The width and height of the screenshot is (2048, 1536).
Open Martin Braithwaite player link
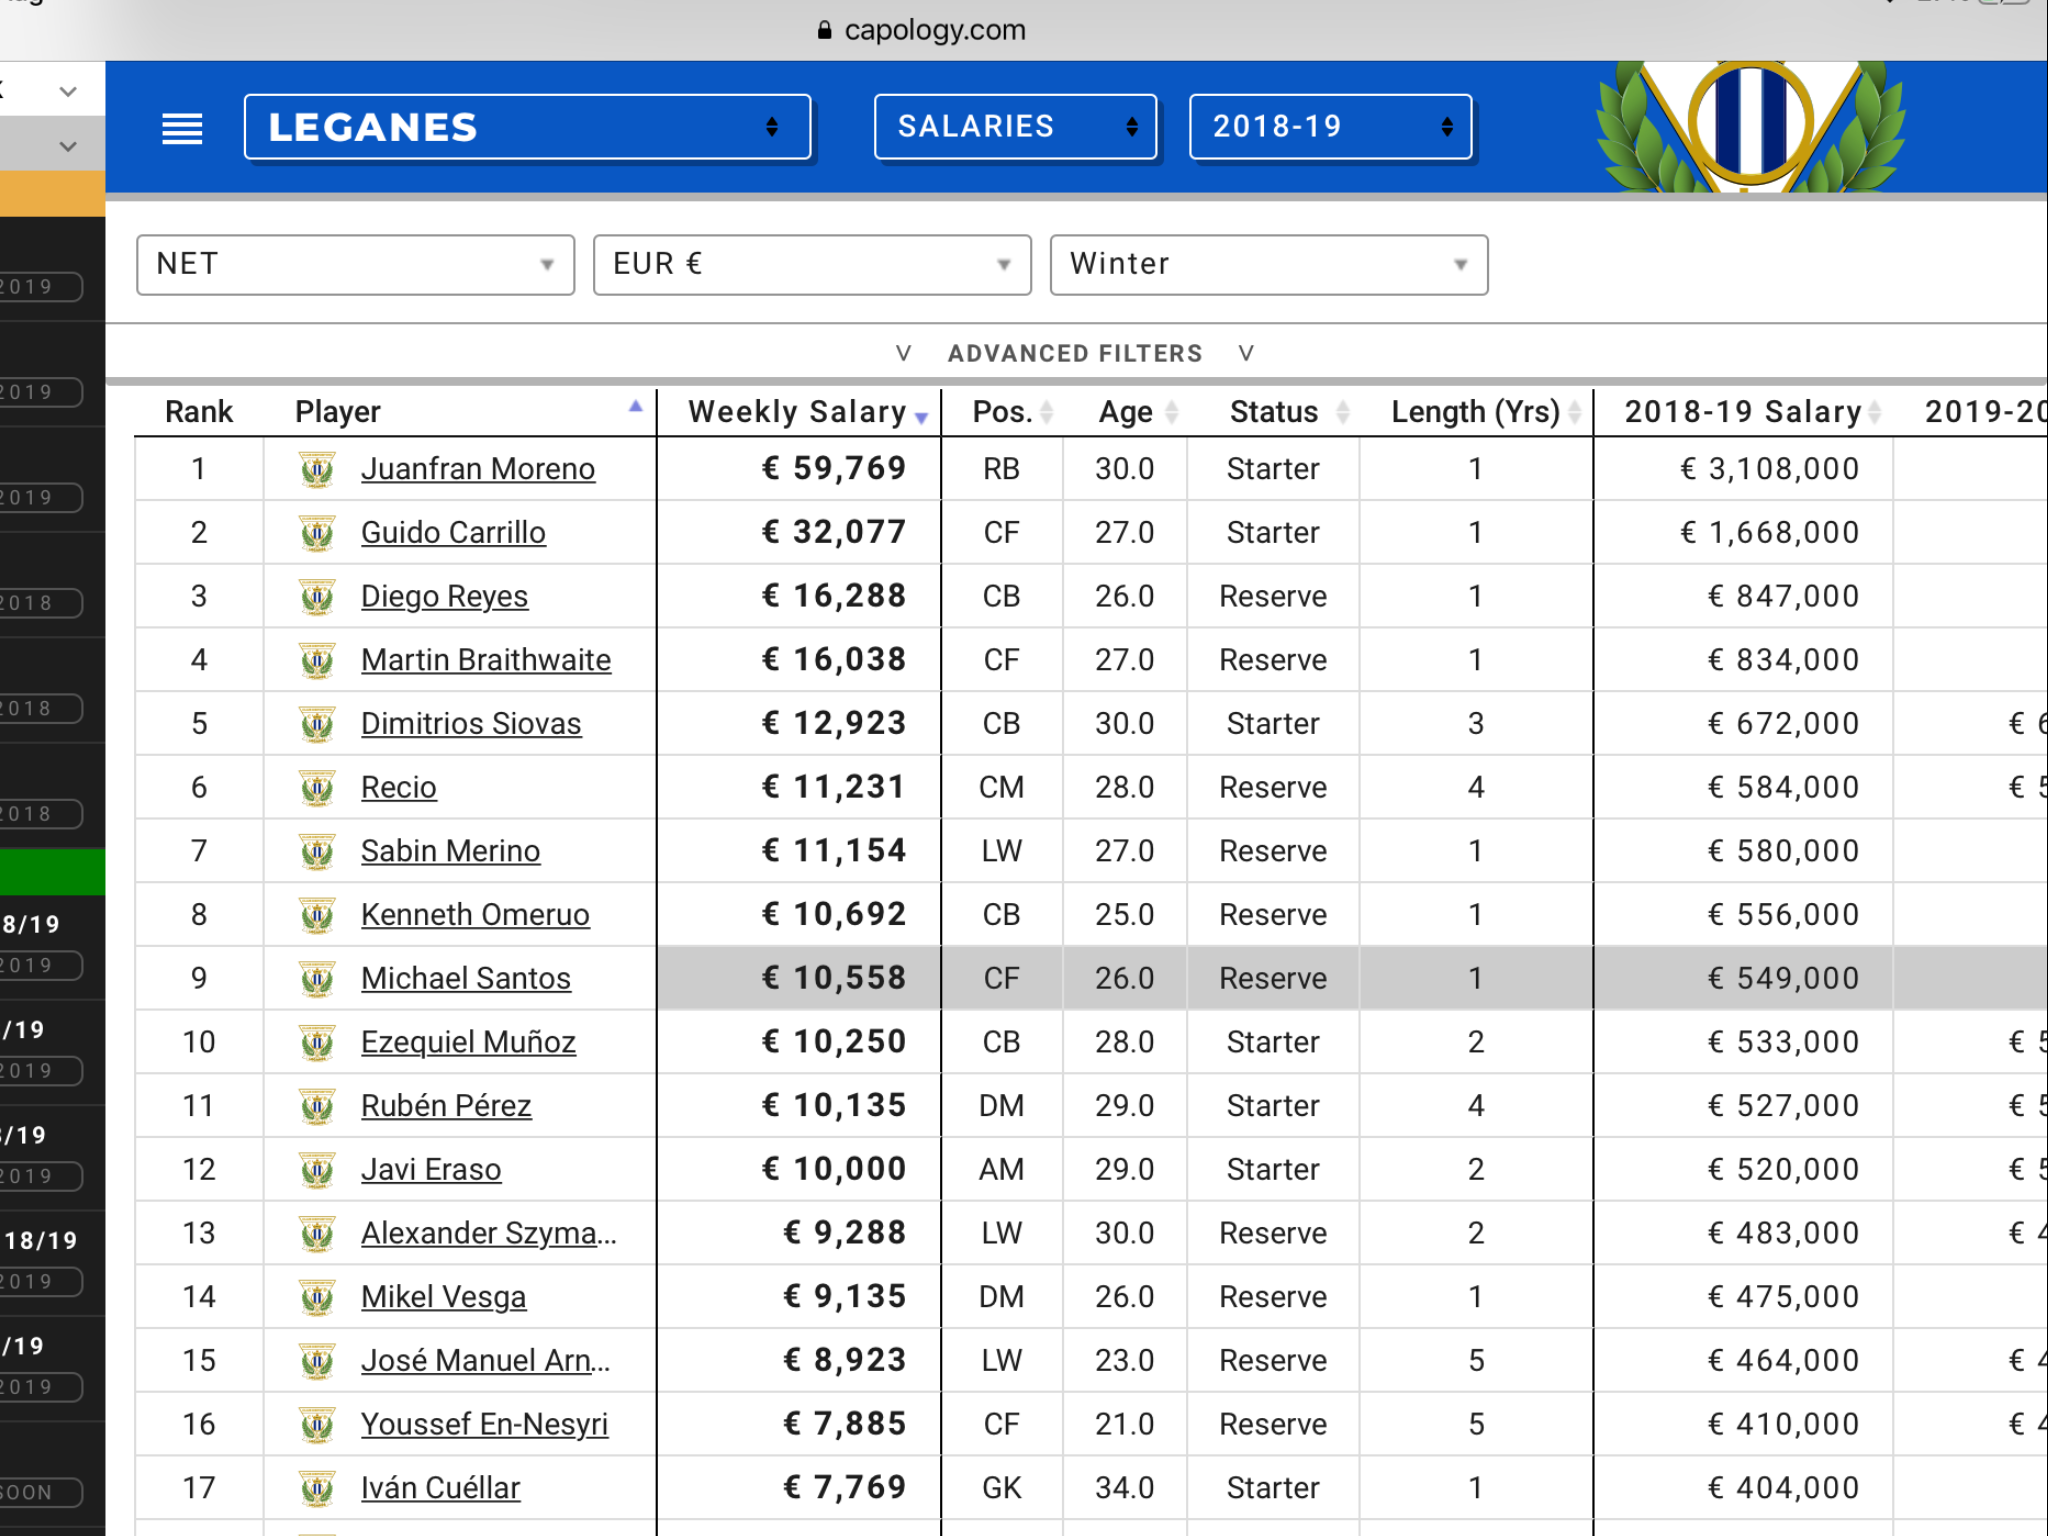point(486,660)
